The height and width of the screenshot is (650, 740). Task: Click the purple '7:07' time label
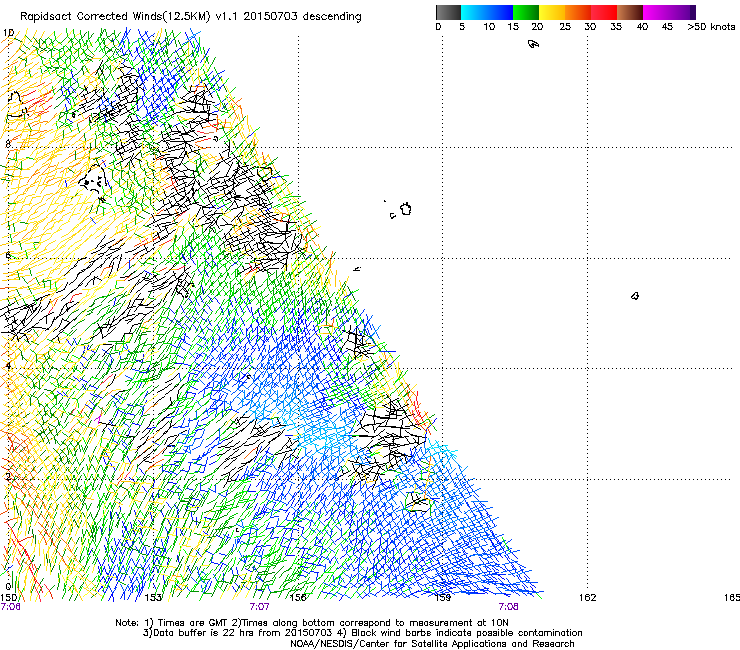tap(259, 607)
